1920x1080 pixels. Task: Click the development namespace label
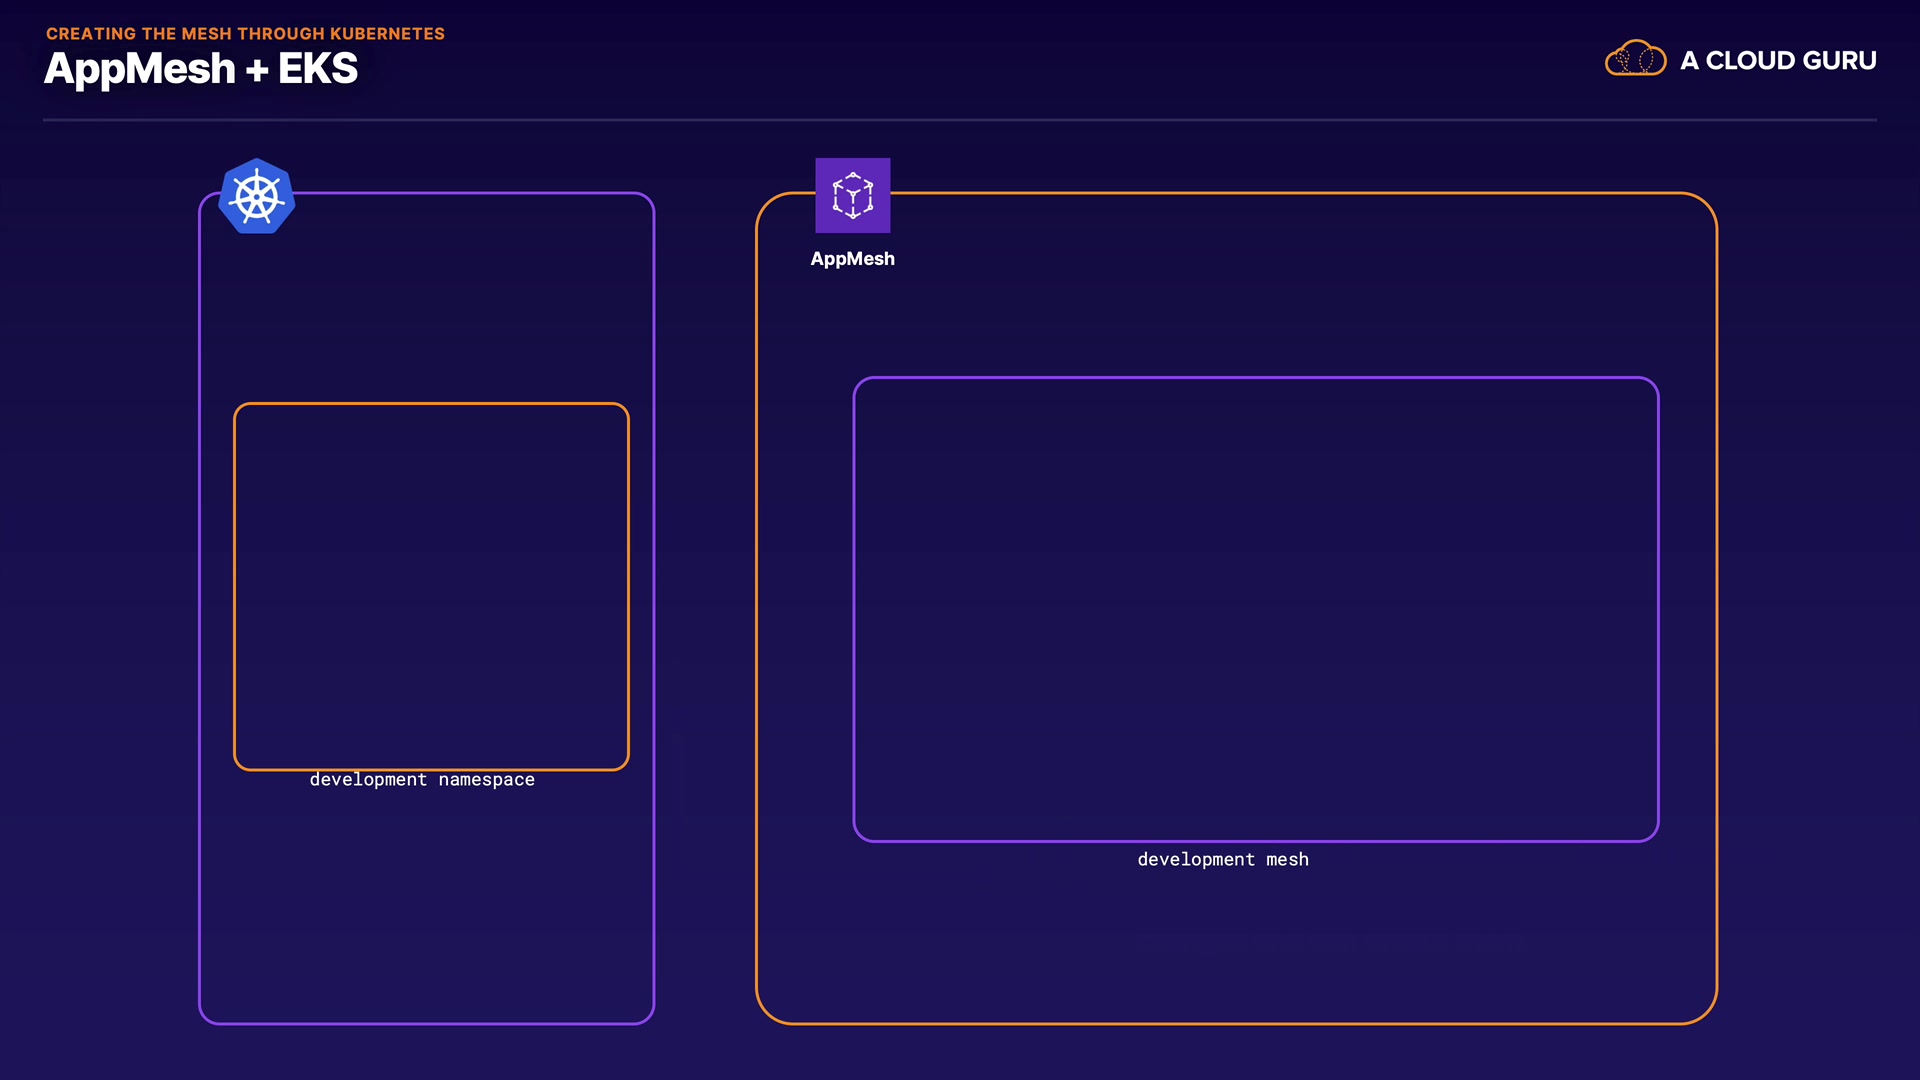[421, 780]
